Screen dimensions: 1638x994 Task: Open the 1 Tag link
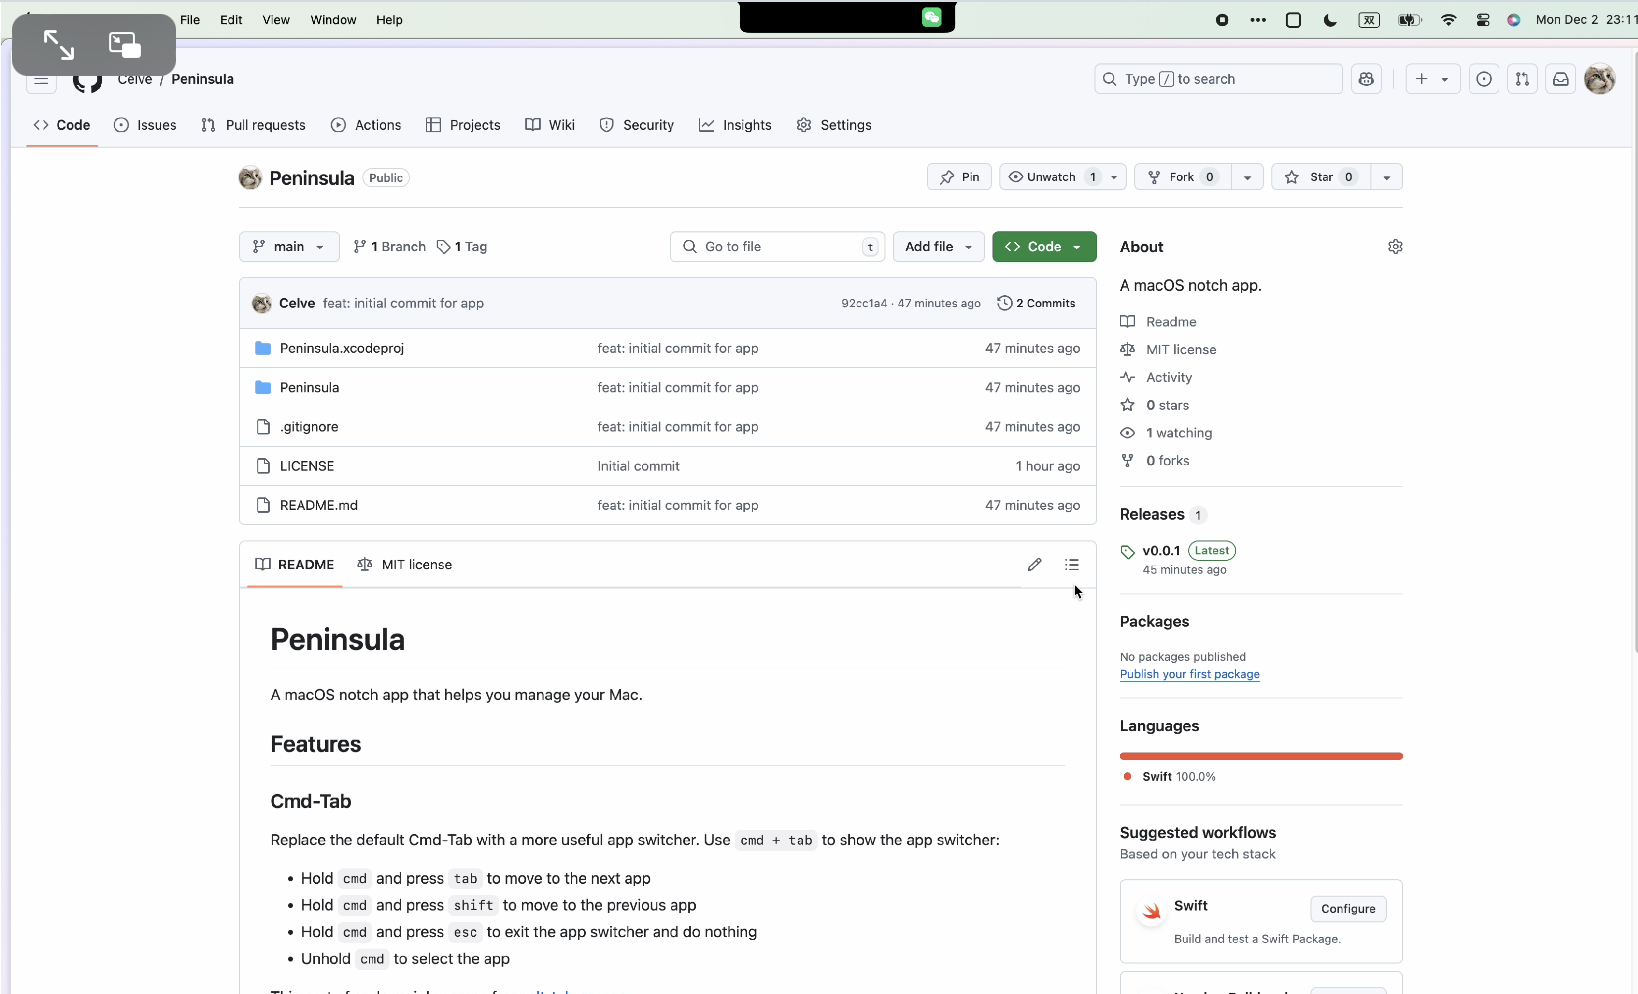(462, 247)
